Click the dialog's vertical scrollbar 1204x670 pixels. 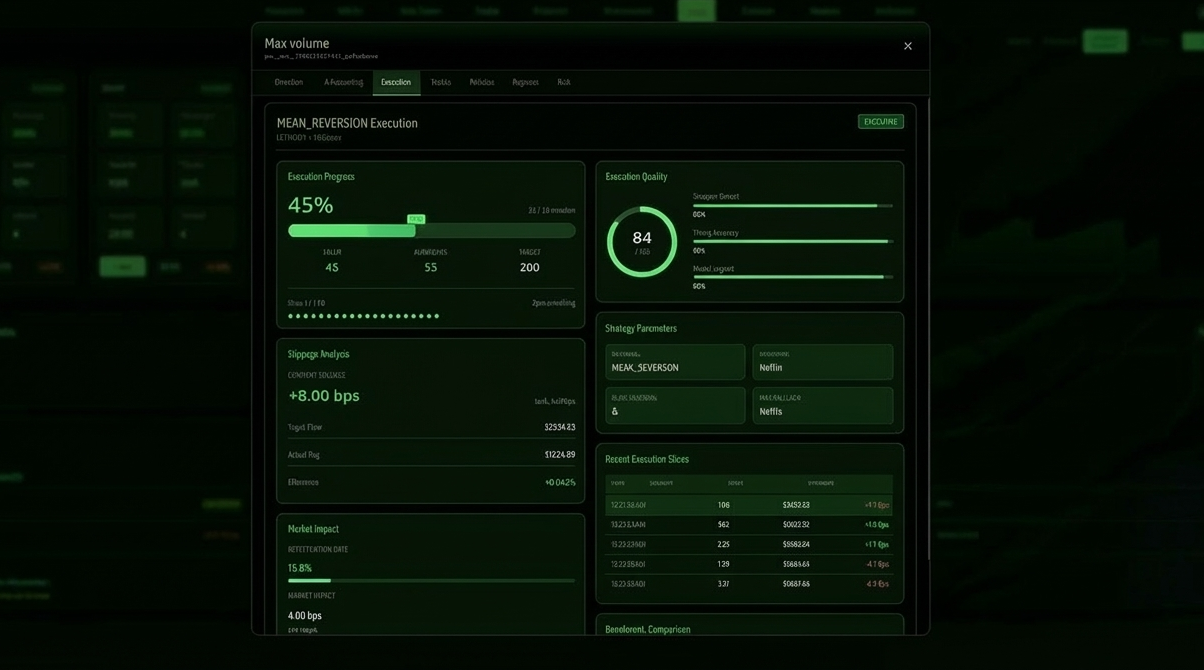(929, 330)
